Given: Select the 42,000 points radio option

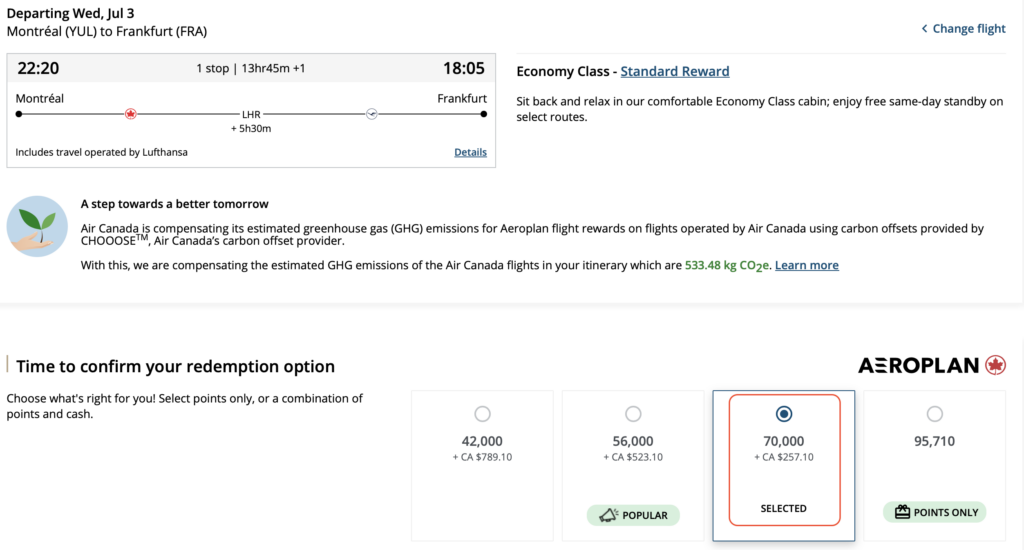Looking at the screenshot, I should tap(482, 414).
